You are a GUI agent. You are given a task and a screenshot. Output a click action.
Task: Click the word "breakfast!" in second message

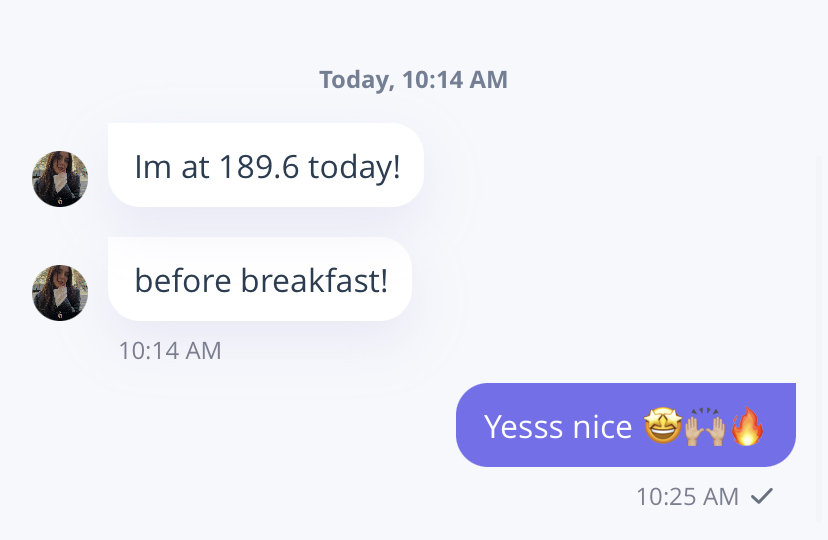(314, 280)
